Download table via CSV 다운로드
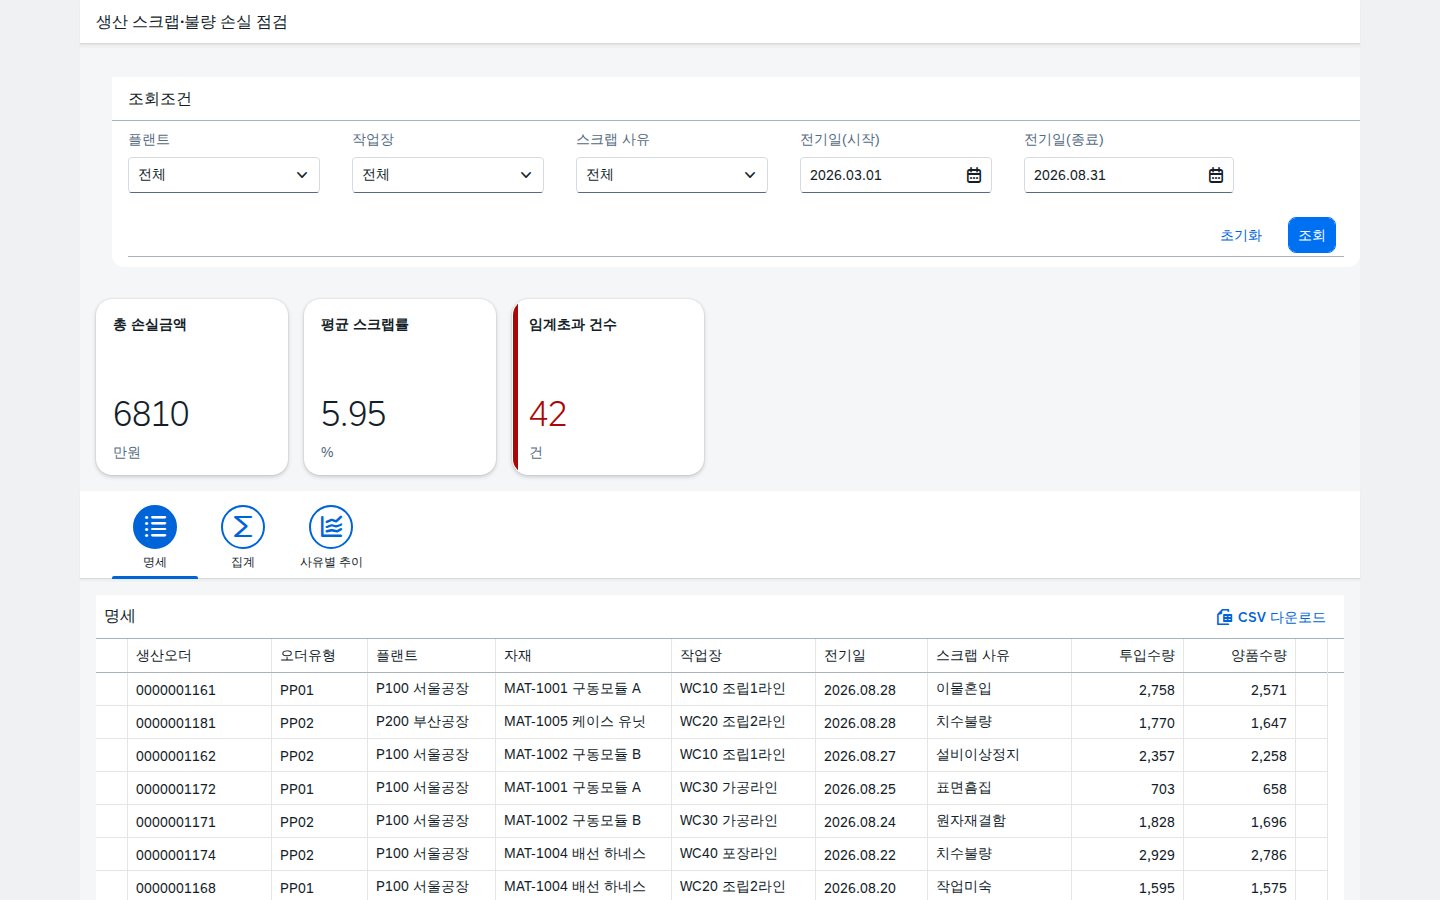Image resolution: width=1440 pixels, height=900 pixels. coord(1271,617)
